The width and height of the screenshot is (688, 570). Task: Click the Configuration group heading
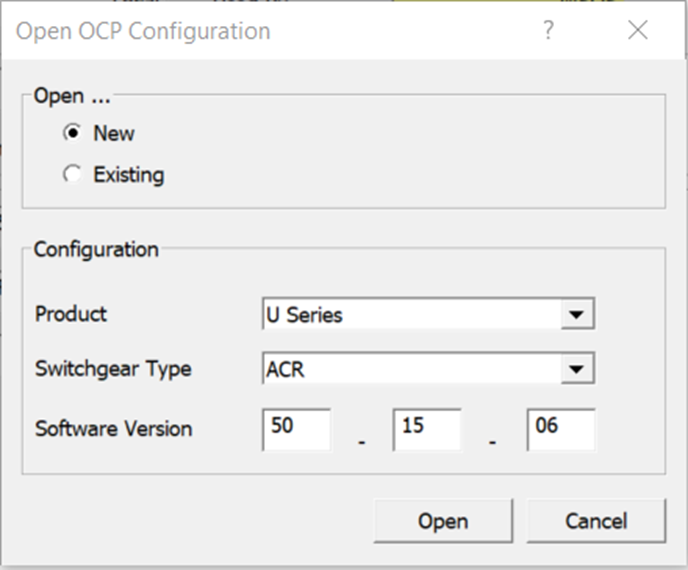[96, 250]
